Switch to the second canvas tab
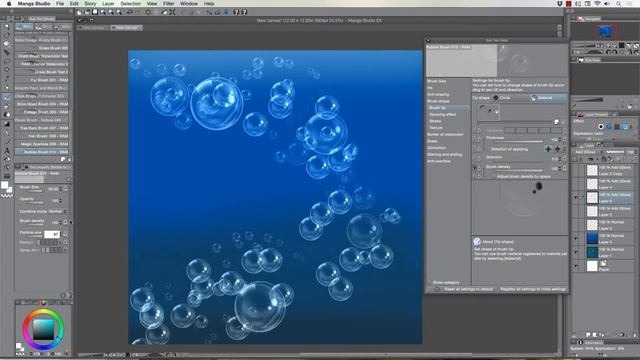The width and height of the screenshot is (640, 360). click(126, 28)
